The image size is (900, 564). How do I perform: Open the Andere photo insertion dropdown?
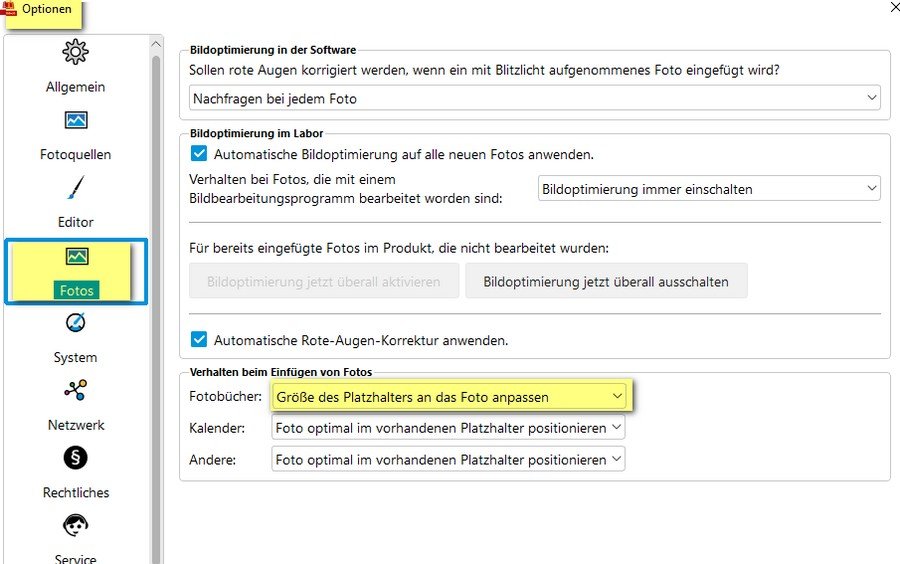pyautogui.click(x=449, y=460)
